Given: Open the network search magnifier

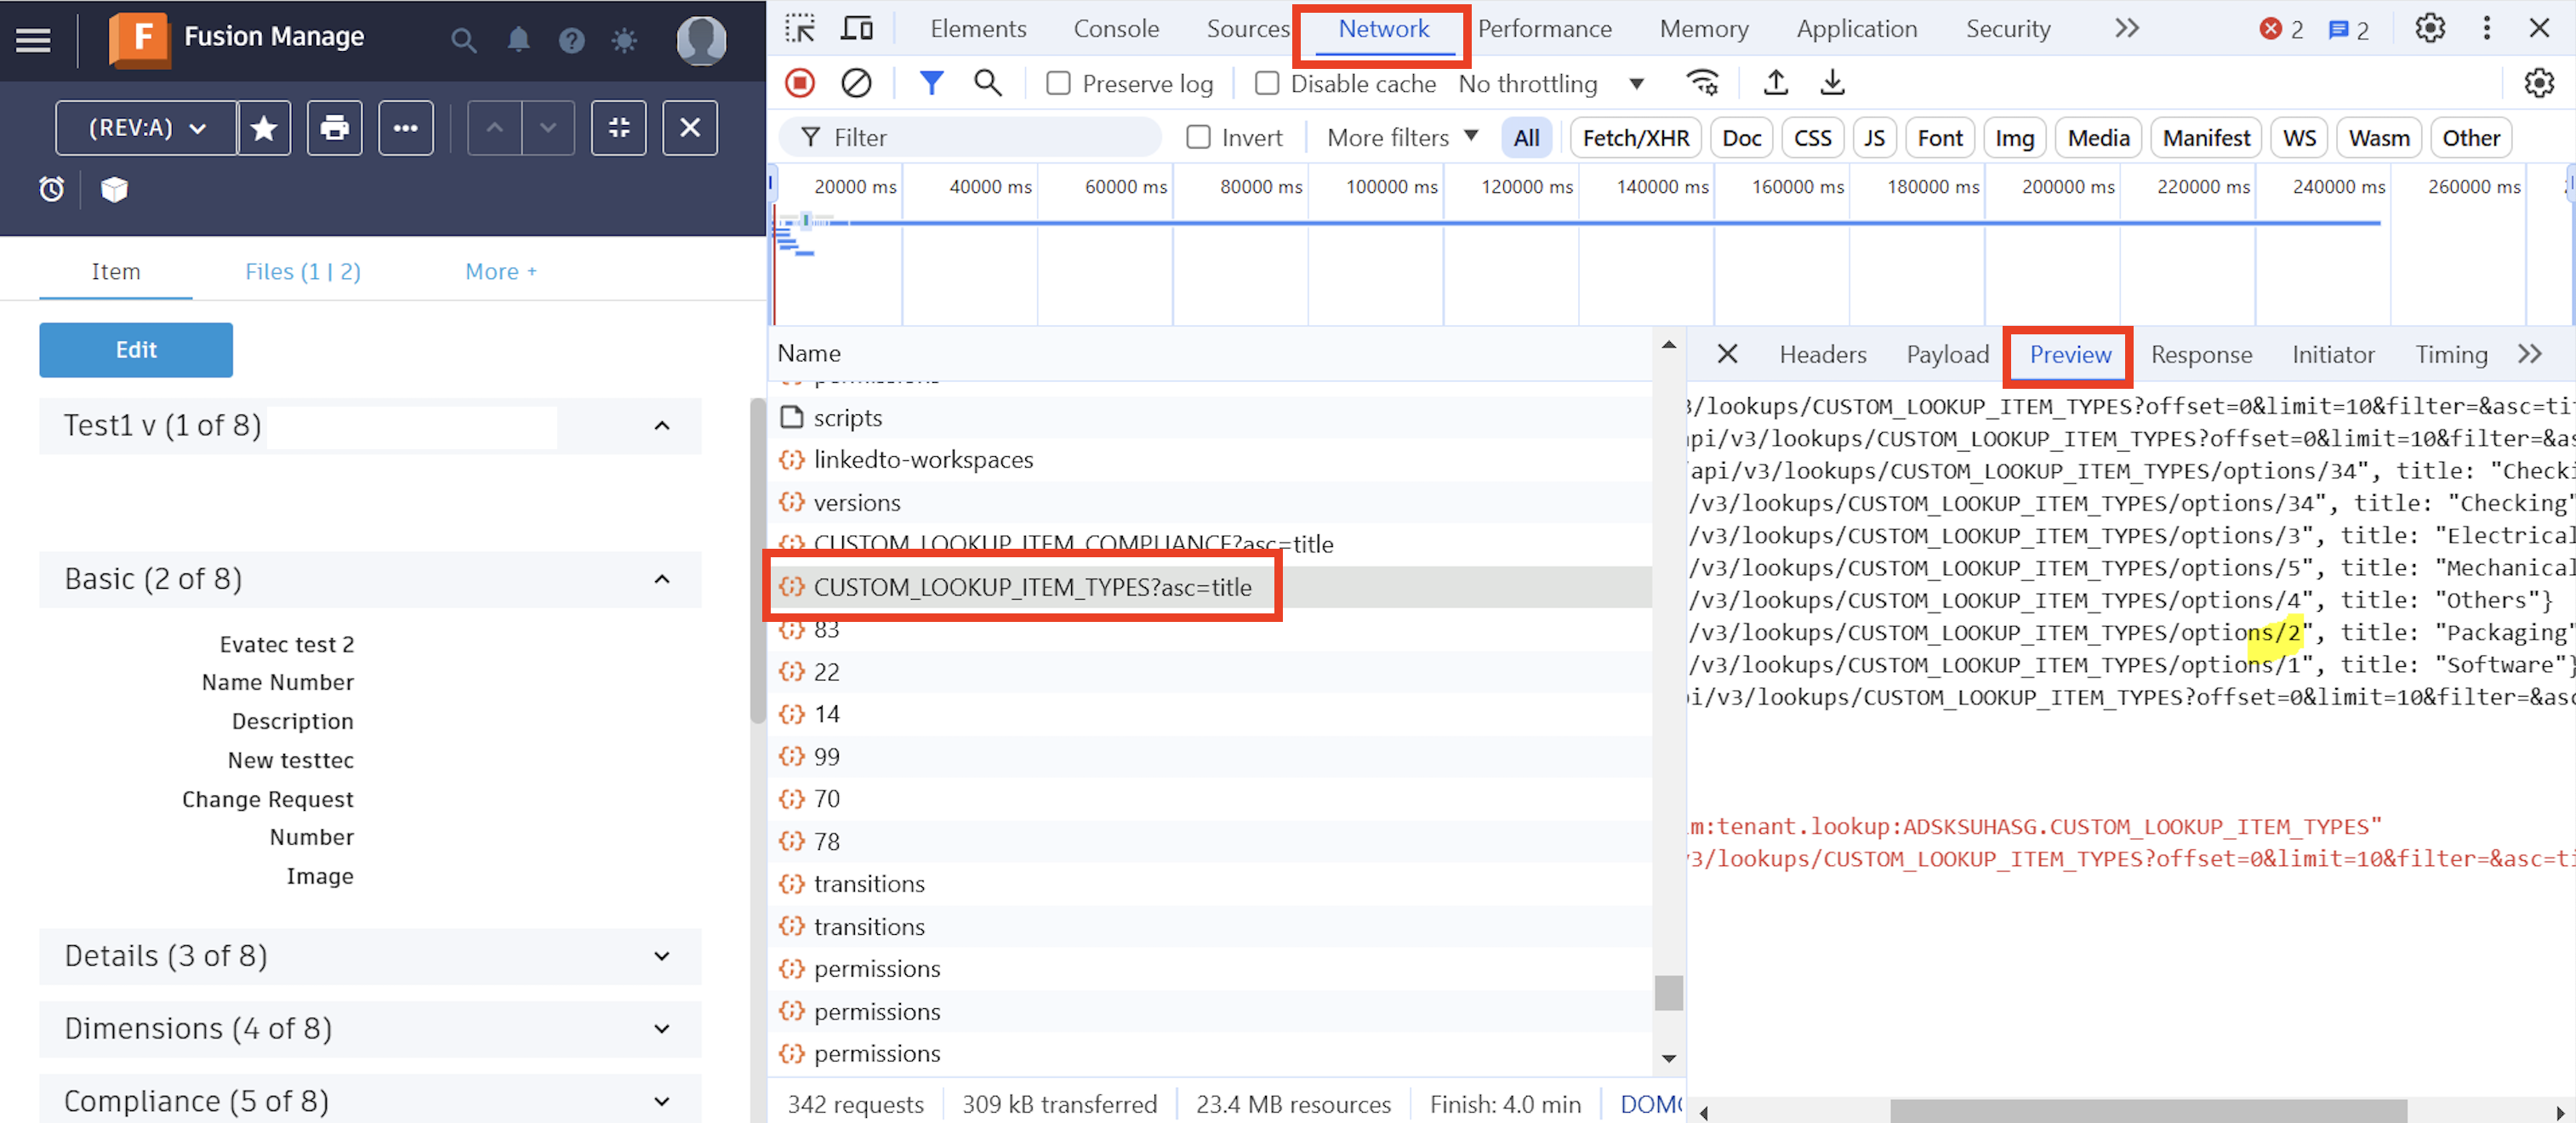Looking at the screenshot, I should 988,83.
